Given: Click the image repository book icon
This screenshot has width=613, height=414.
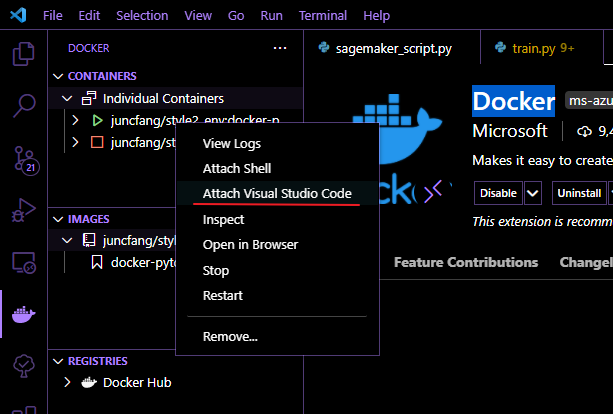Looking at the screenshot, I should click(89, 240).
